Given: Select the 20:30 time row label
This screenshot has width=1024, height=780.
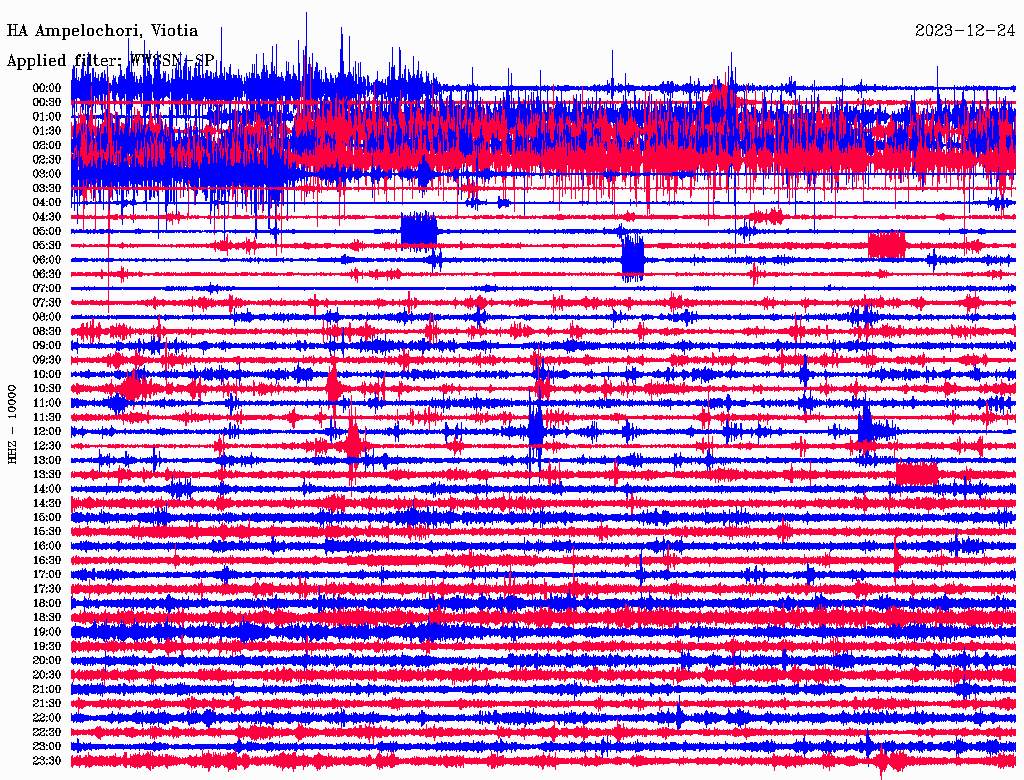Looking at the screenshot, I should [47, 675].
